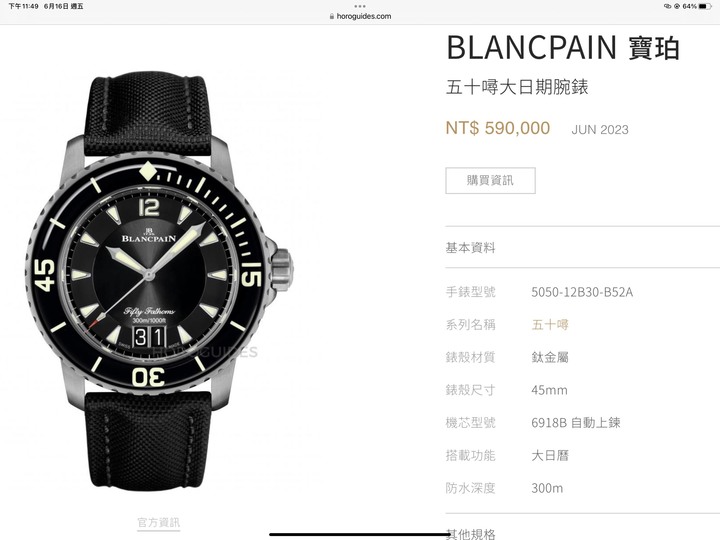
Task: Tap the clock time in status bar
Action: click(23, 6)
